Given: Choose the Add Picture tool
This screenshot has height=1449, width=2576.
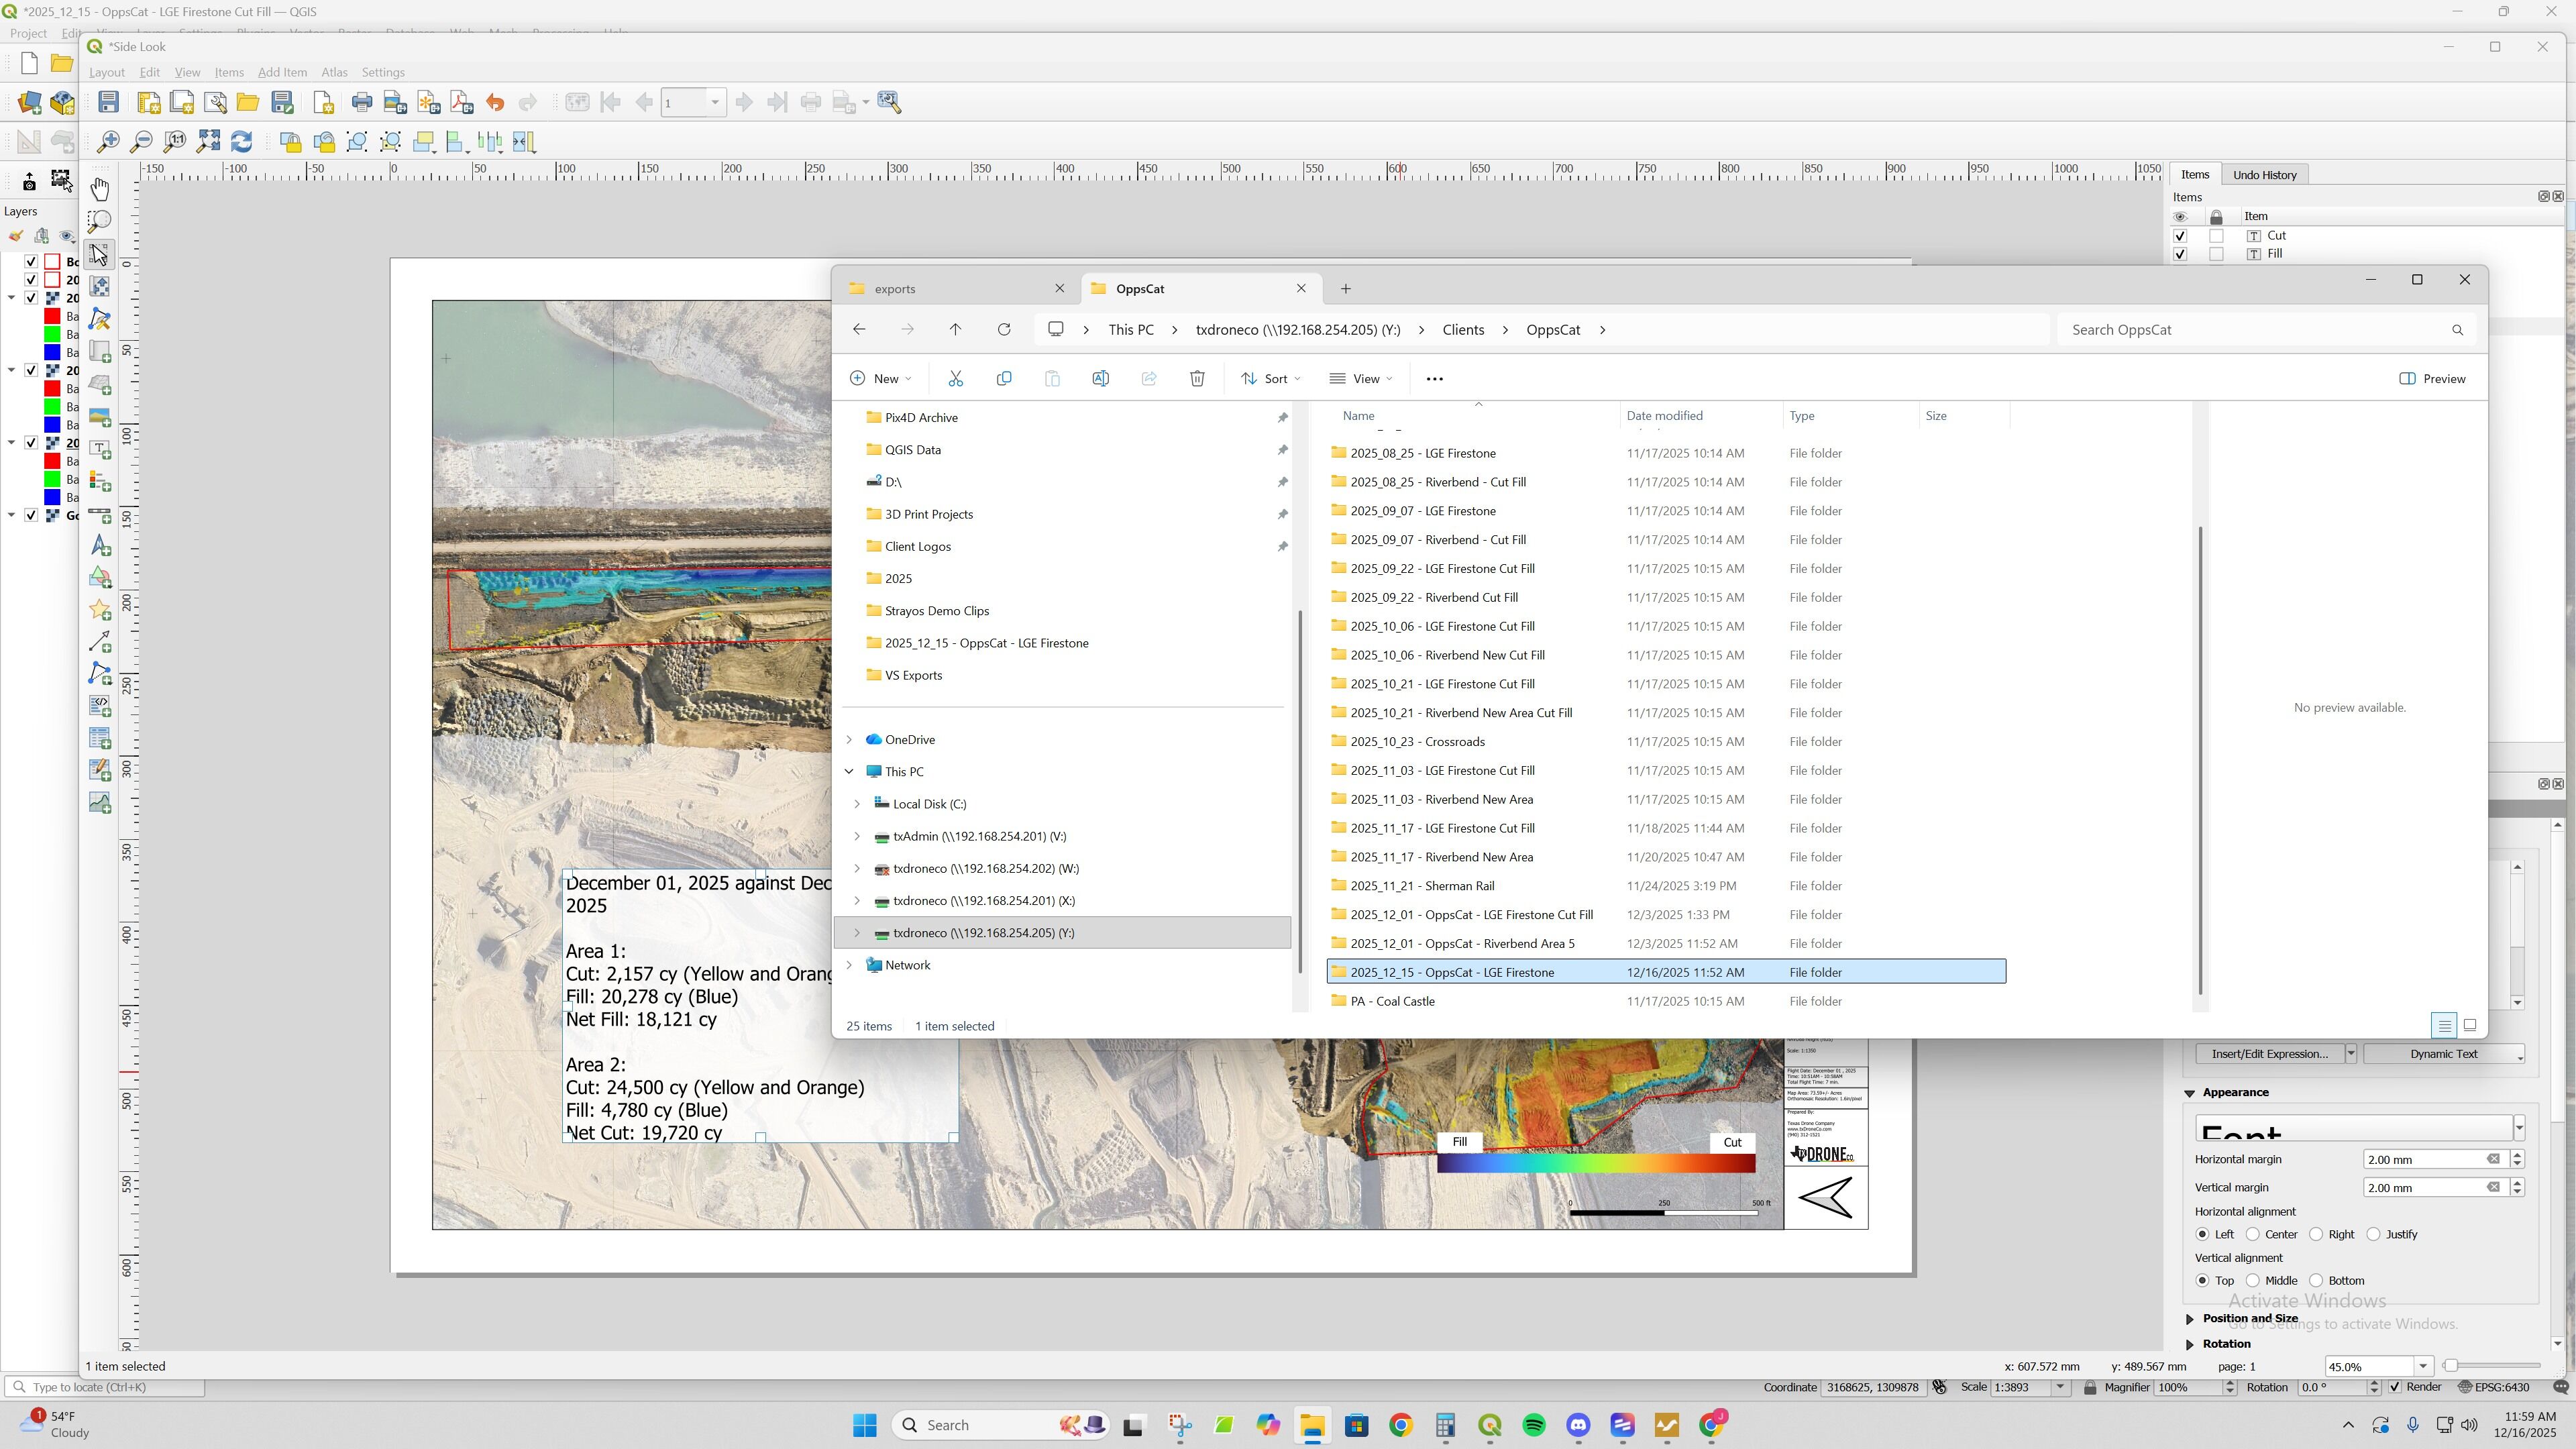Looking at the screenshot, I should pos(100,416).
